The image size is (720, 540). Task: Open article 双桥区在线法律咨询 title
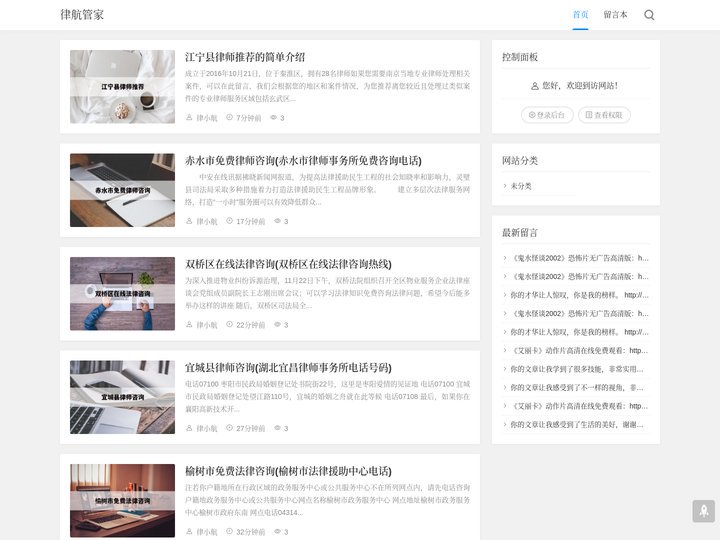(x=288, y=264)
